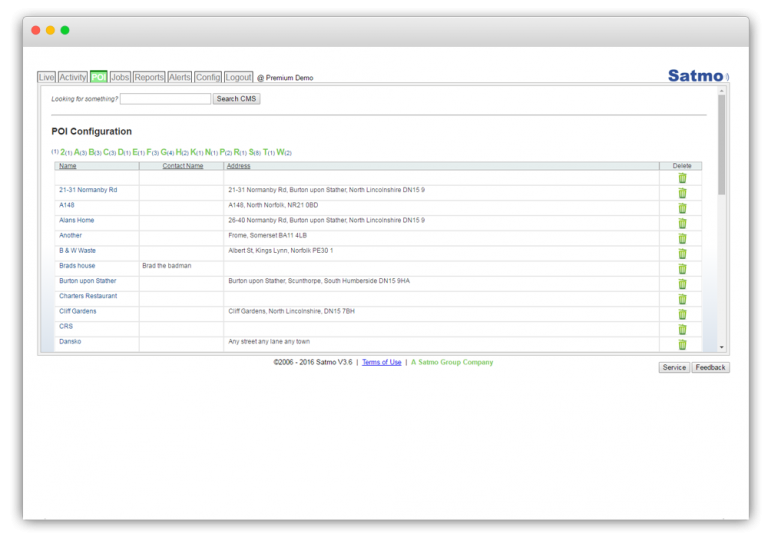Screen dimensions: 768x538
Task: Go to the Config tab
Action: (x=208, y=77)
